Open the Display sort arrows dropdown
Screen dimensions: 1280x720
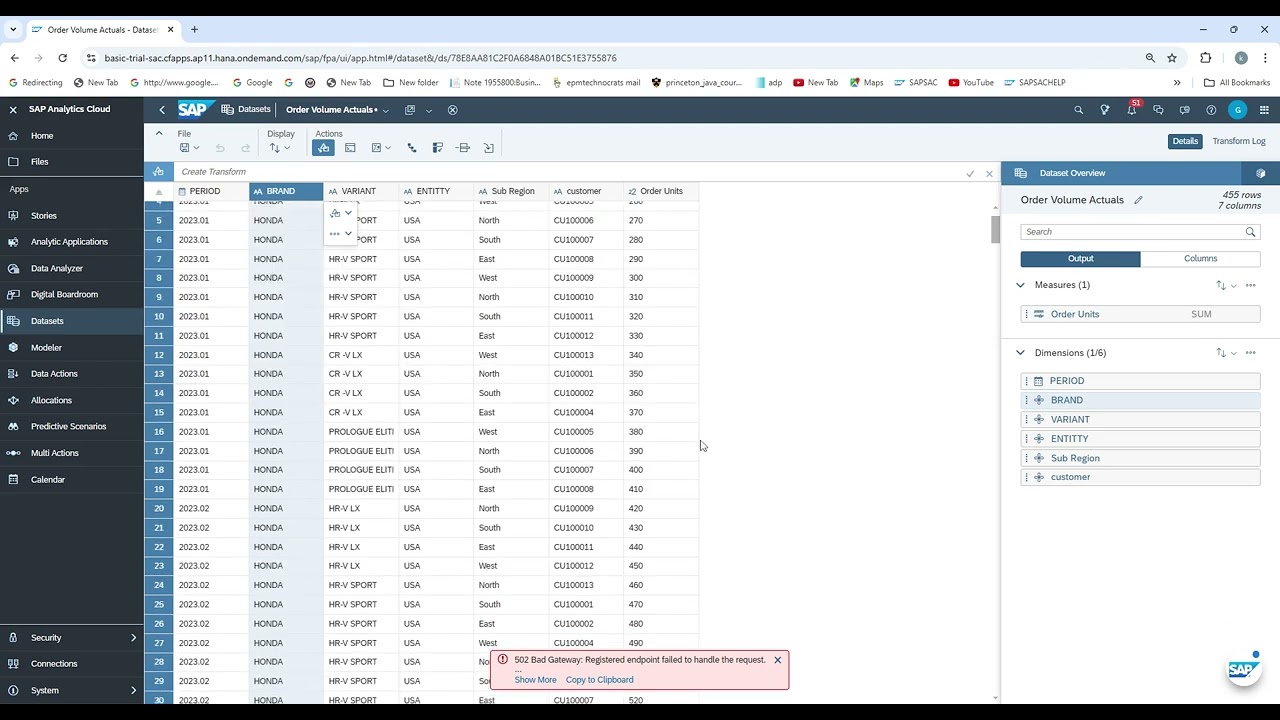pyautogui.click(x=280, y=148)
